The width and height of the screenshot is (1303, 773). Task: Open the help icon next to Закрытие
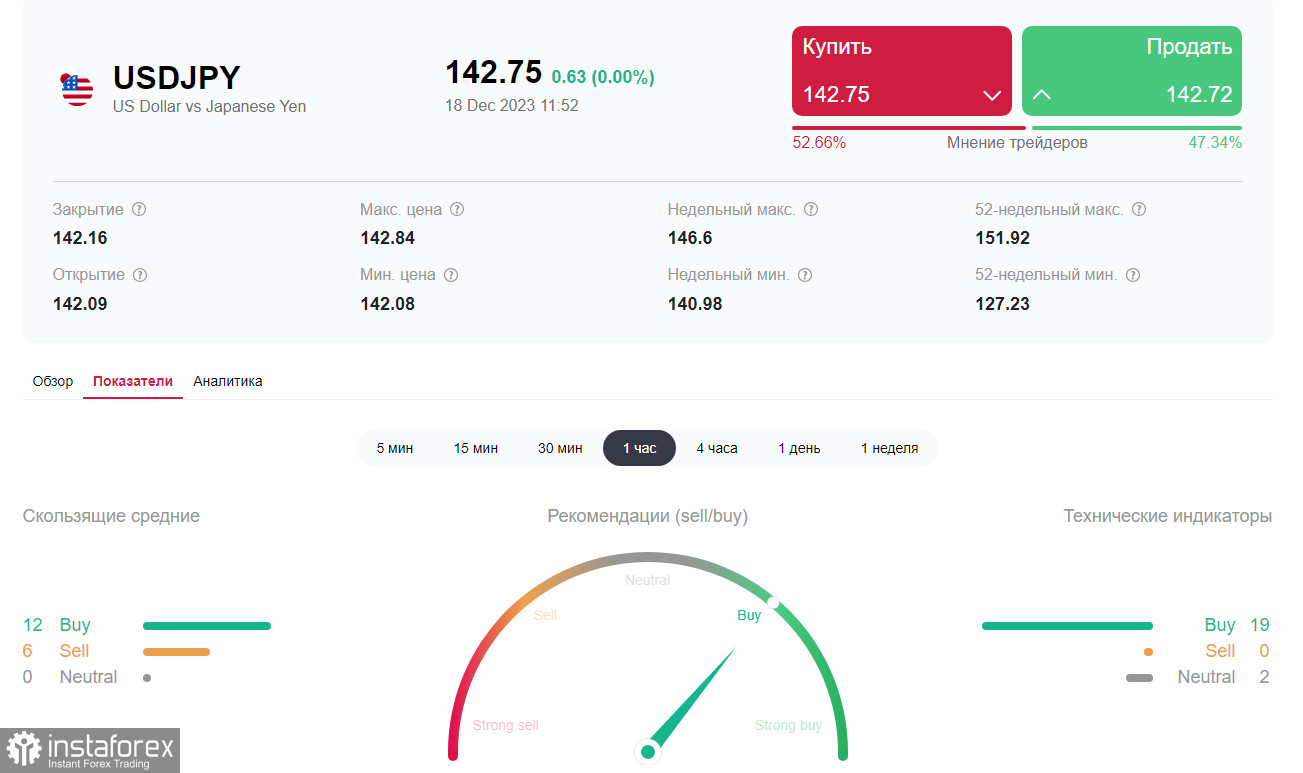tap(139, 210)
